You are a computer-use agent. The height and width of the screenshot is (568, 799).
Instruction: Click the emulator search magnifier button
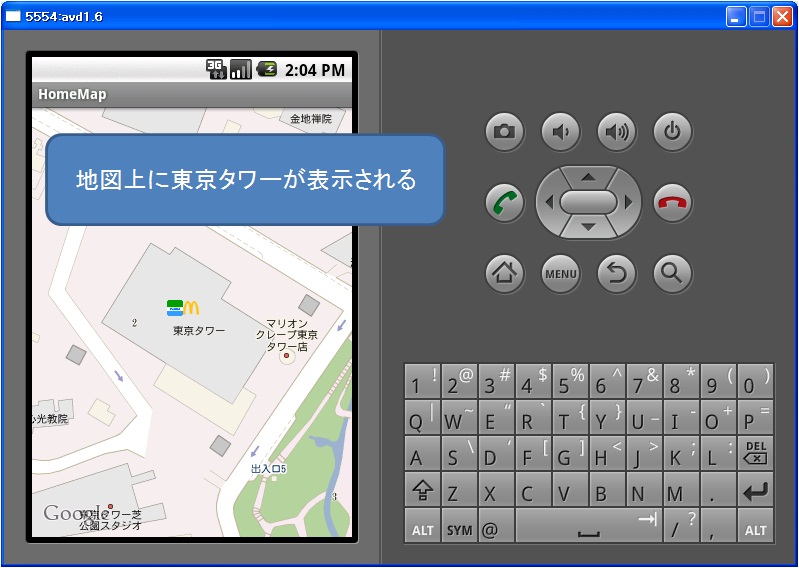click(x=673, y=274)
